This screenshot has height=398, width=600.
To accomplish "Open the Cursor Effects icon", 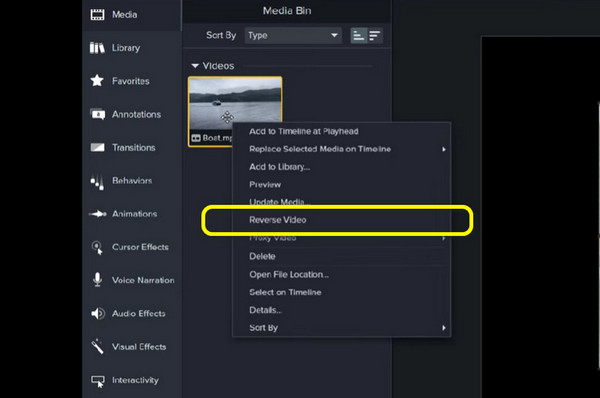I will (x=98, y=248).
